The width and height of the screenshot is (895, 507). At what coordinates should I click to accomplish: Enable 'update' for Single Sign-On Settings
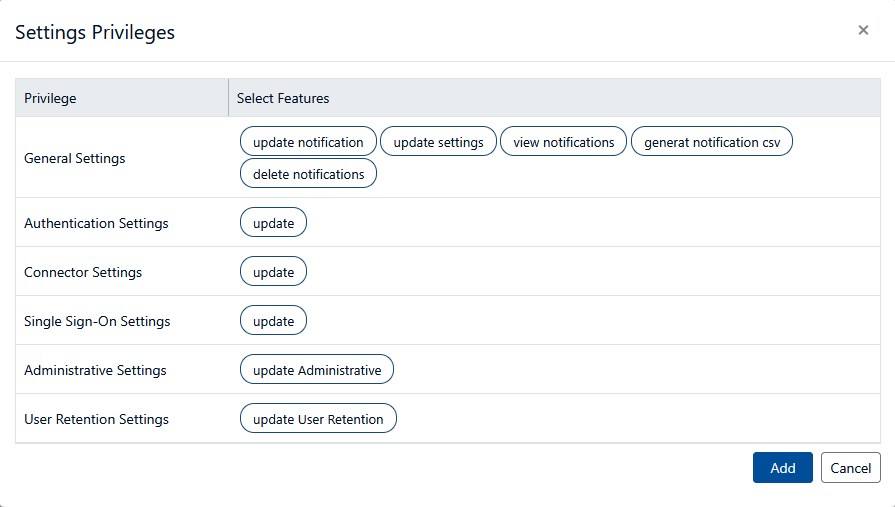273,321
